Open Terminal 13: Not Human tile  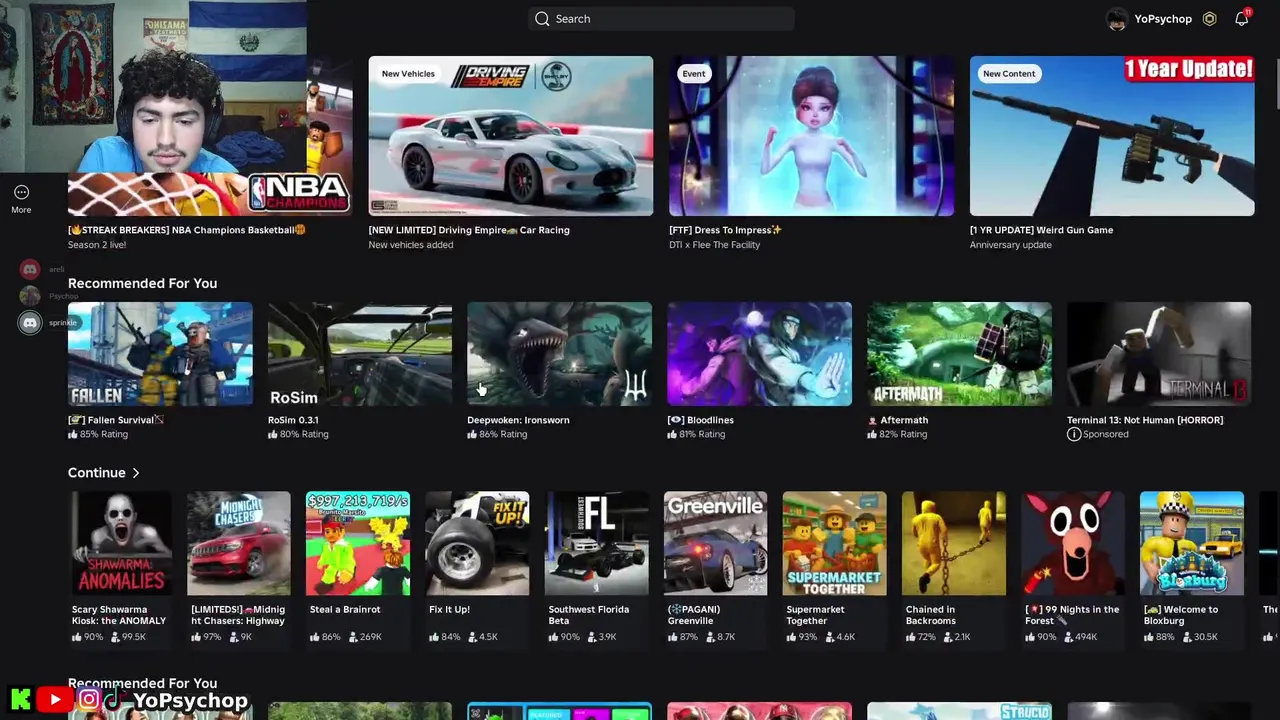click(x=1159, y=354)
